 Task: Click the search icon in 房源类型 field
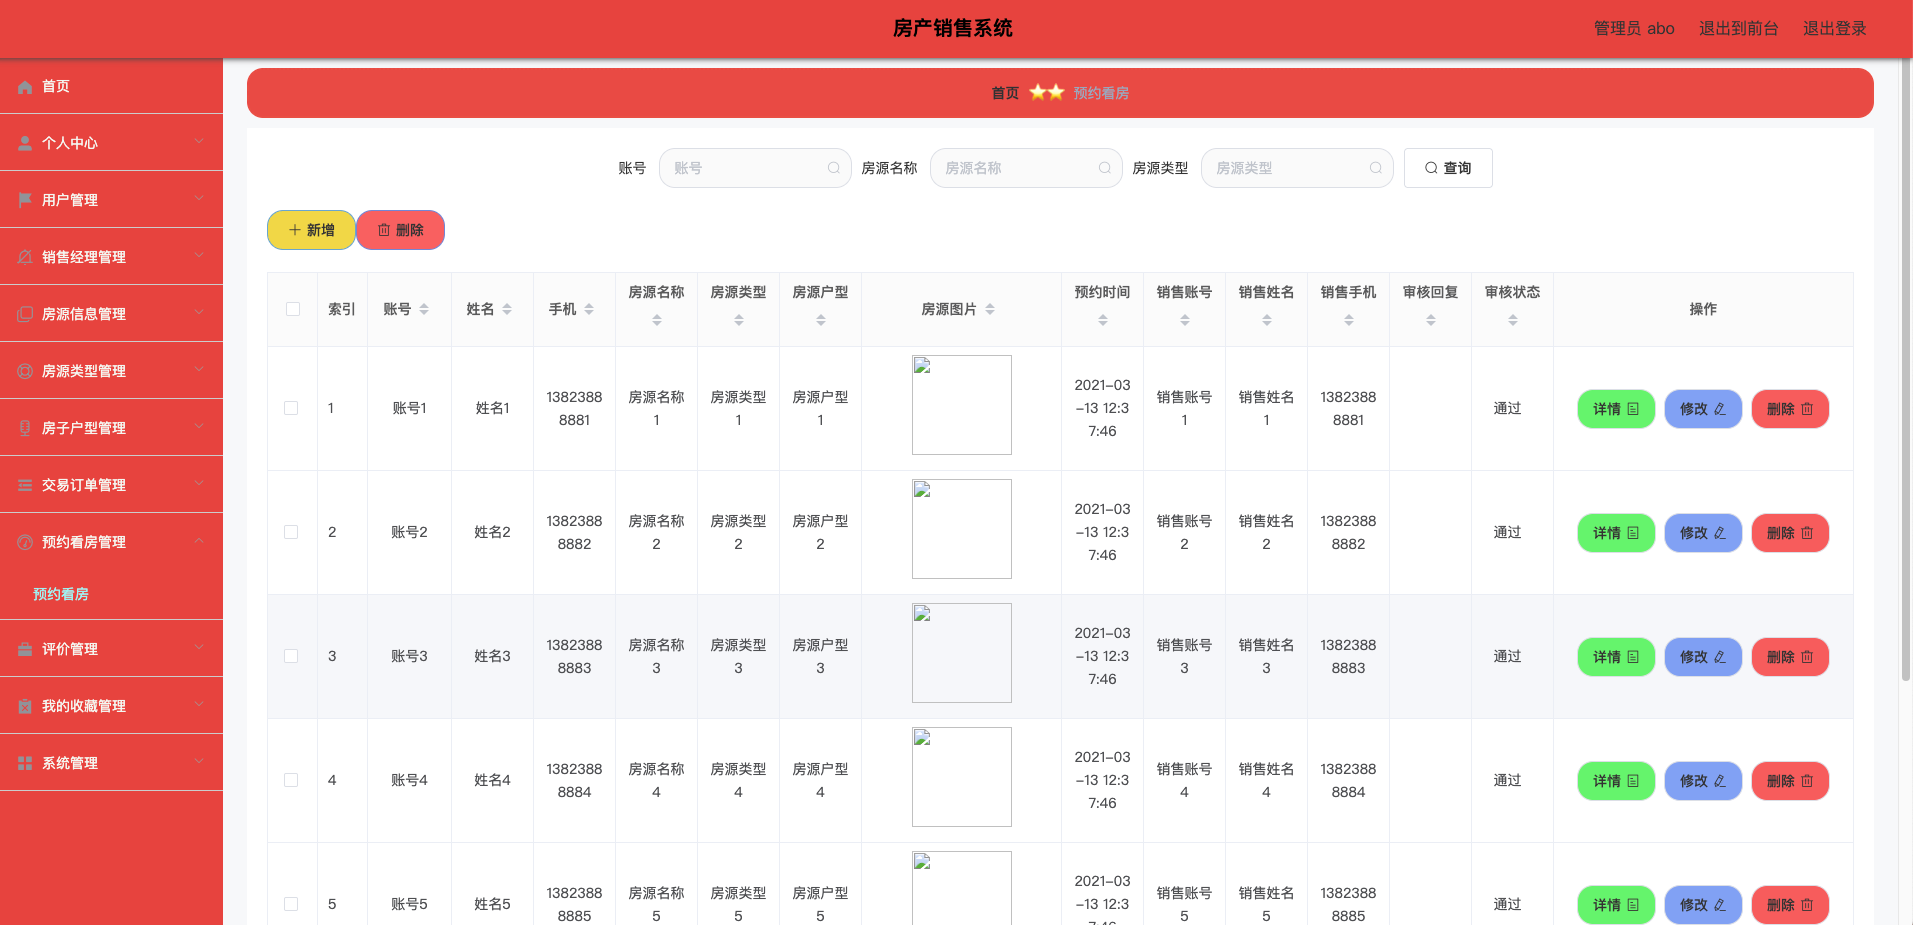click(x=1376, y=168)
